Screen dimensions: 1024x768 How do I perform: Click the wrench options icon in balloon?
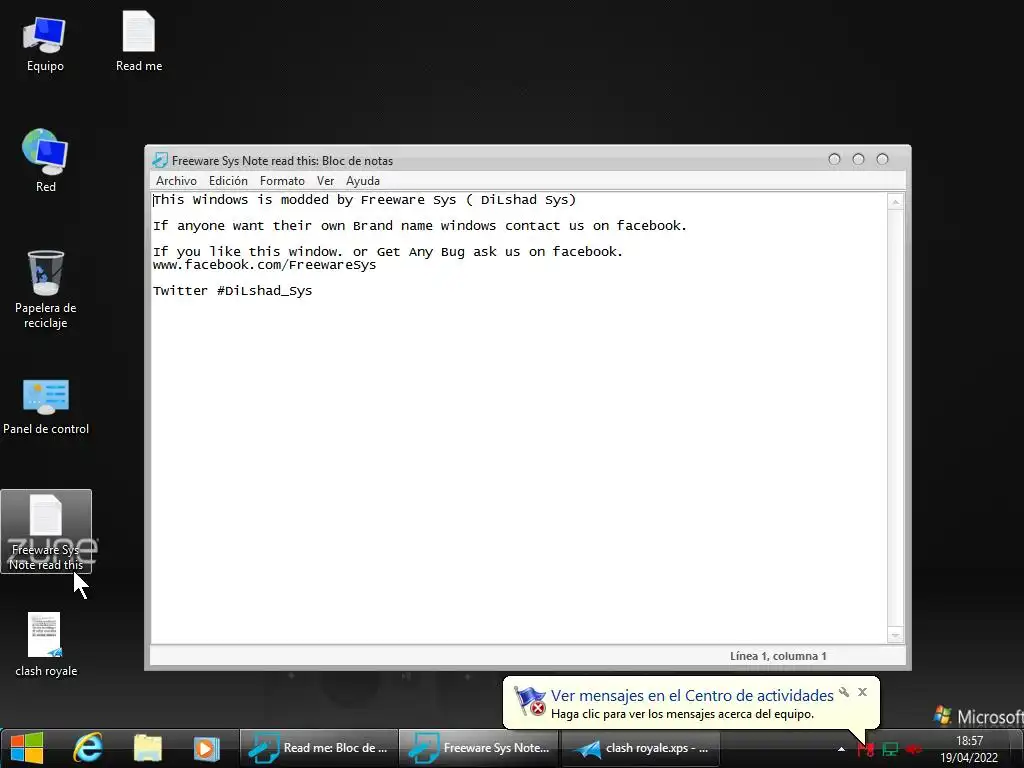(844, 692)
